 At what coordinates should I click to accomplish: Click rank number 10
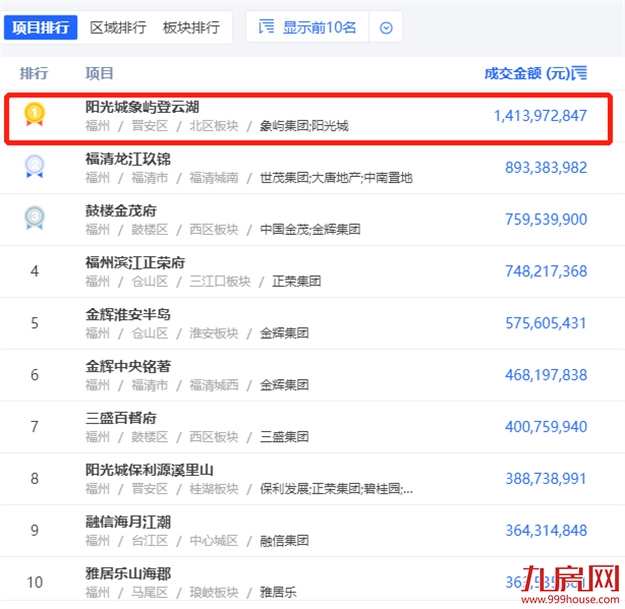(35, 582)
